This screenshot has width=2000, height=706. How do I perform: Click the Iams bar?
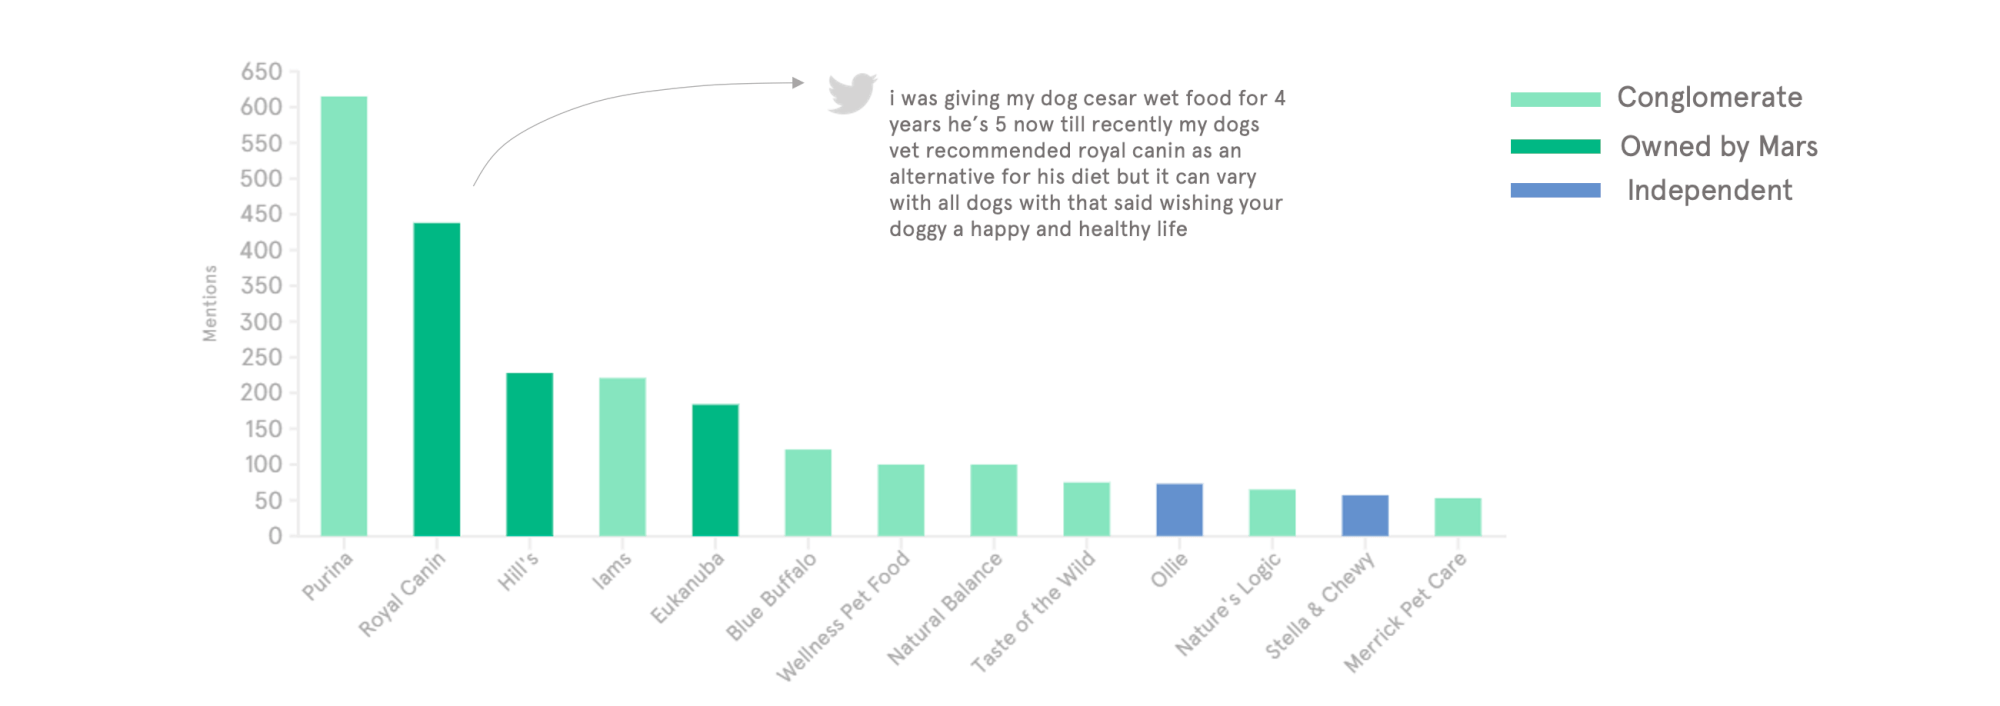coord(622,457)
